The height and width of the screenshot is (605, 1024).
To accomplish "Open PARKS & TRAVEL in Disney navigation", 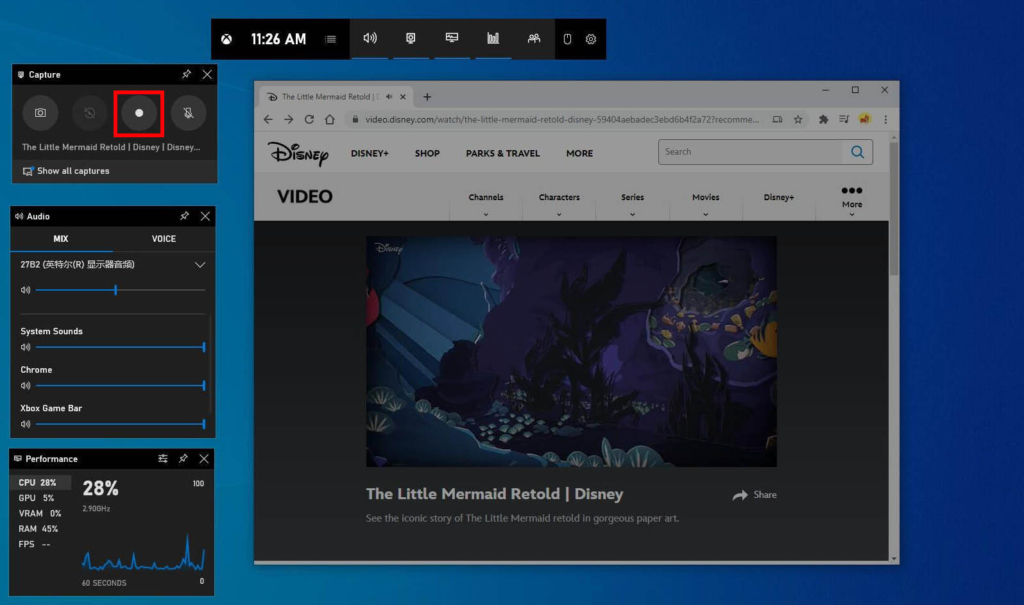I will [502, 153].
